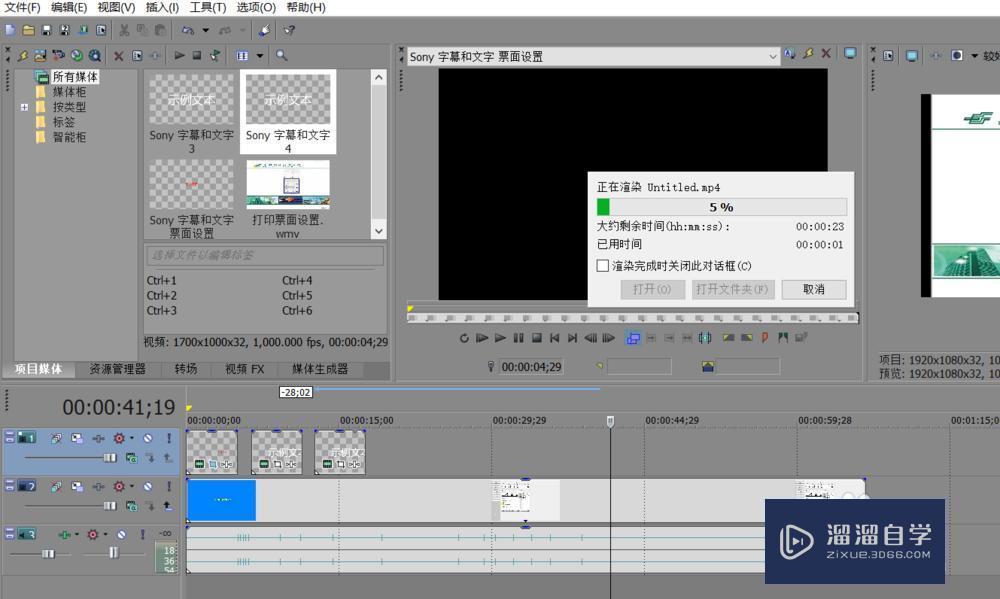Toggle compositing mode icon on video track 1
Screen dimensions: 1000x599
[x=131, y=457]
